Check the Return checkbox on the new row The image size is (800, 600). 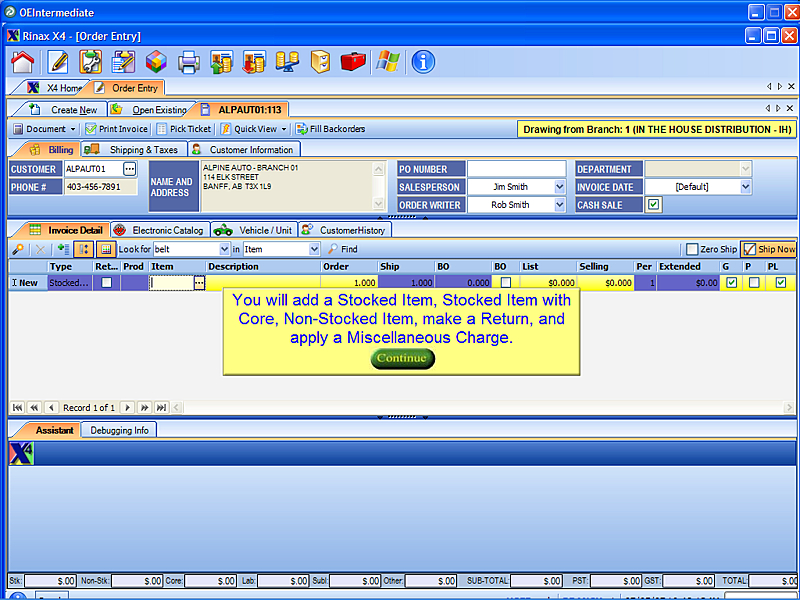(107, 283)
